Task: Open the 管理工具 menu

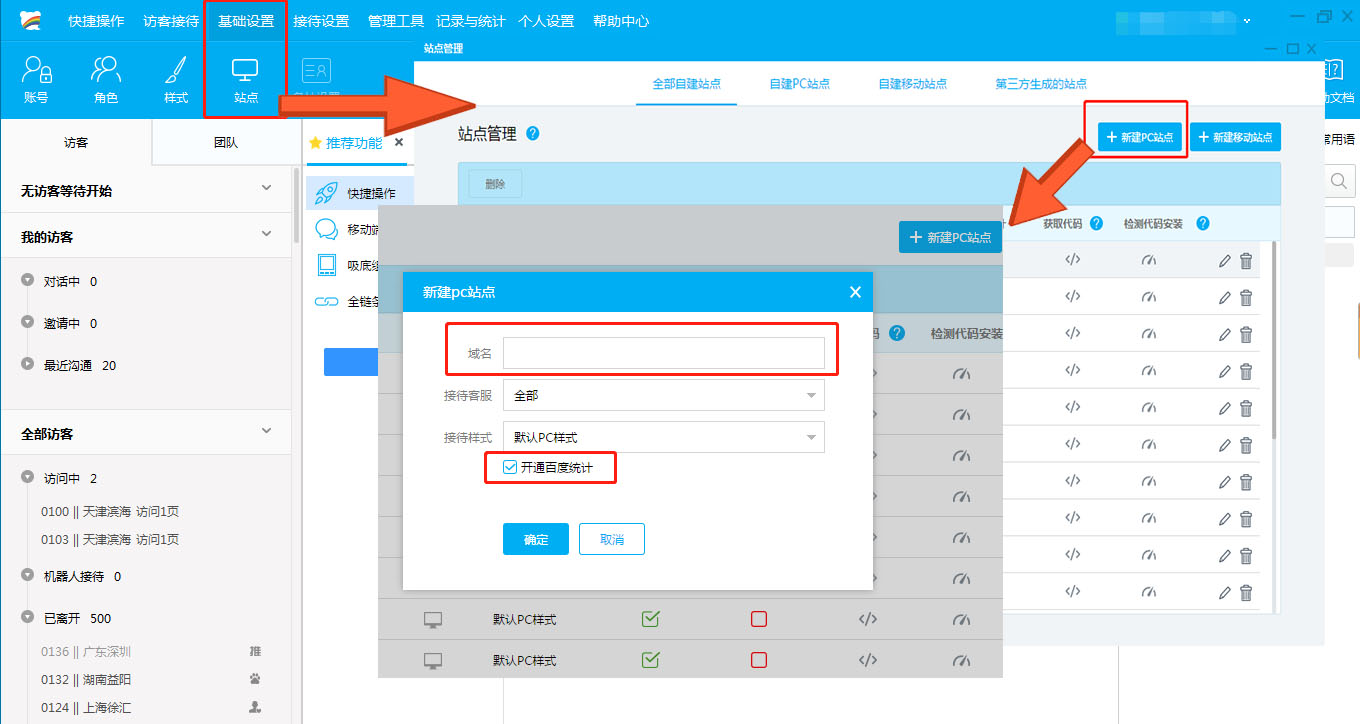Action: pos(396,21)
